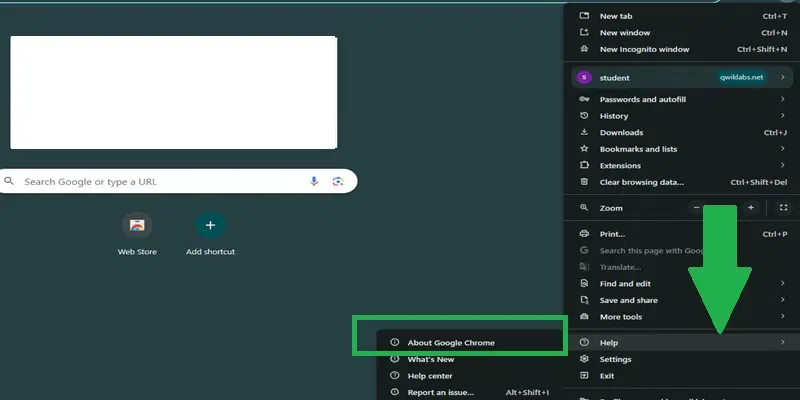Click the qwiklabs.net profile badge
Viewport: 800px width, 400px height.
coord(741,78)
